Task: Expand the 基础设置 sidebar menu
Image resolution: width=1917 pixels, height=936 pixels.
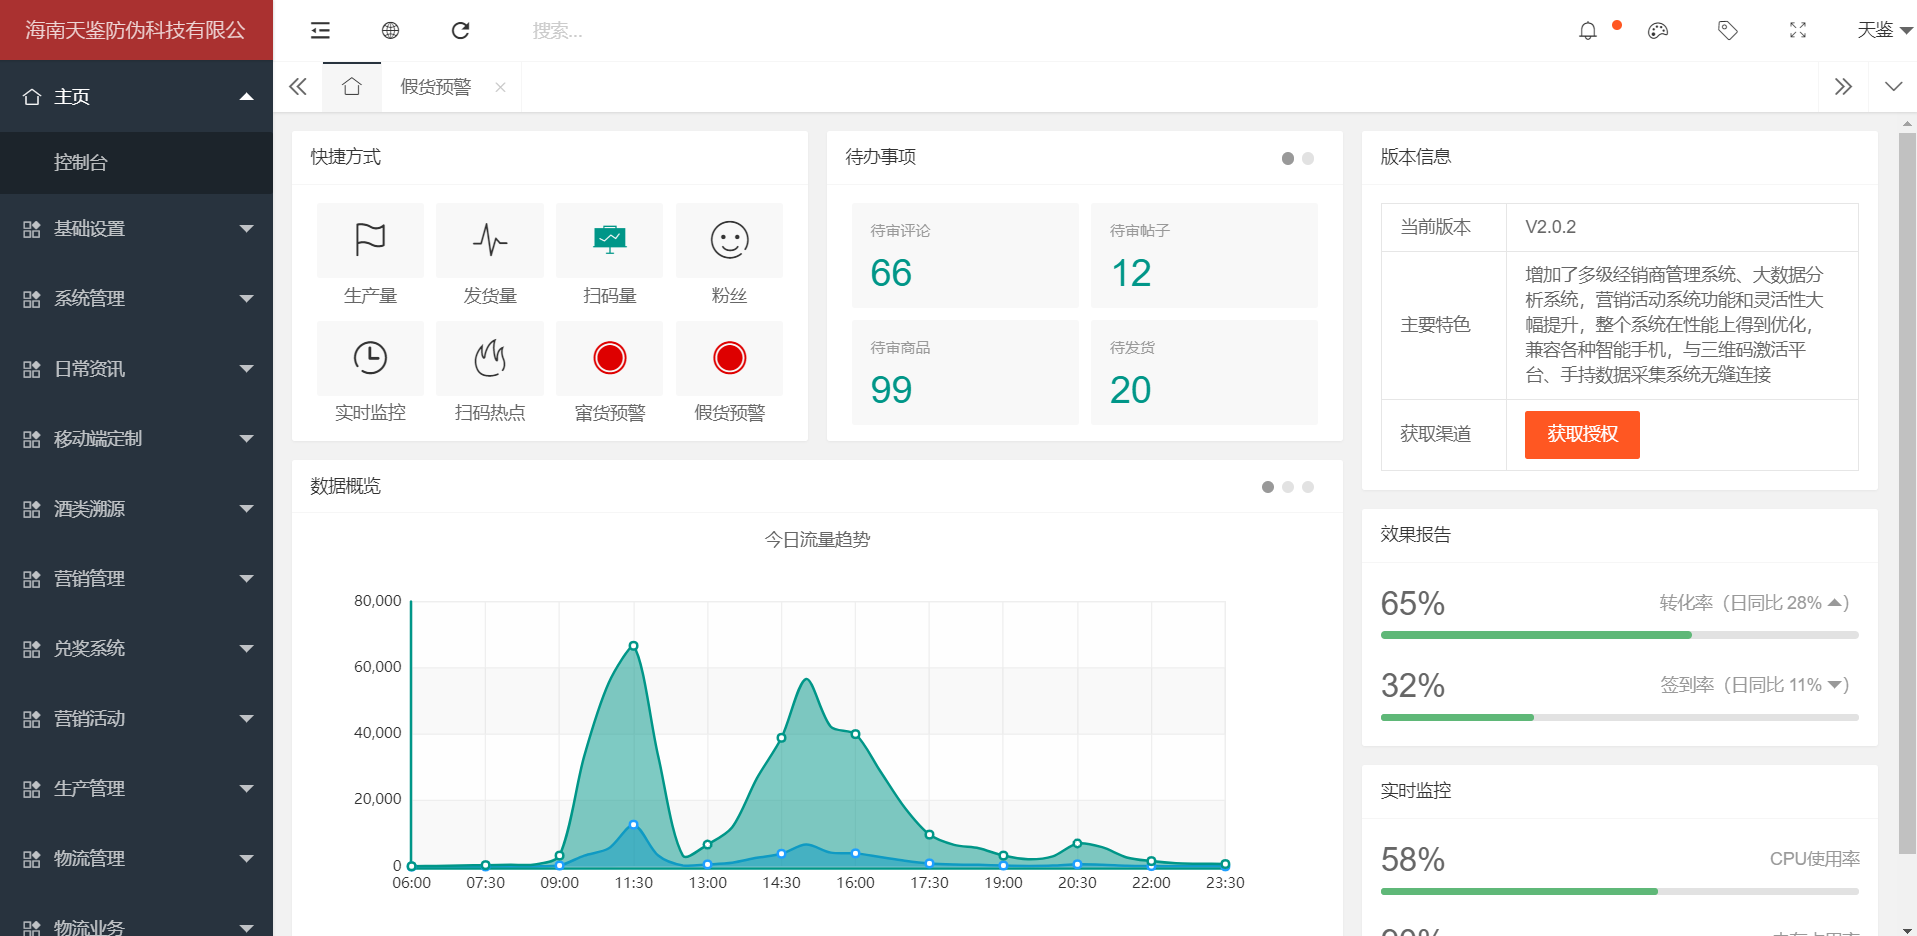Action: coord(136,229)
